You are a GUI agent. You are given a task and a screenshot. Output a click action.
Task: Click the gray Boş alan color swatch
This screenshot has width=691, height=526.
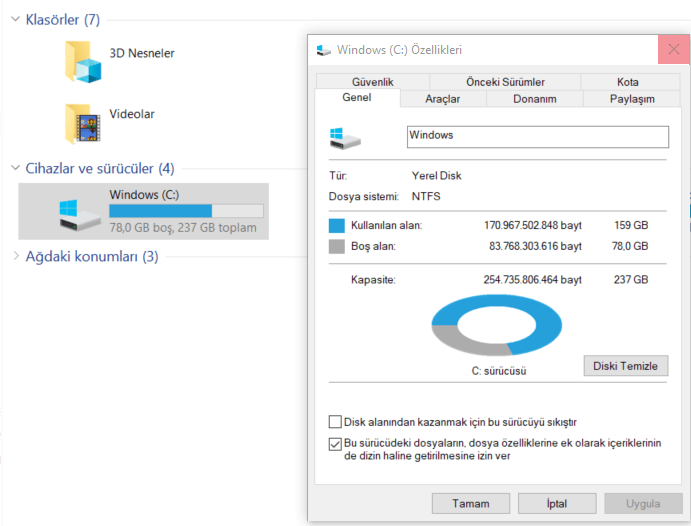(337, 246)
